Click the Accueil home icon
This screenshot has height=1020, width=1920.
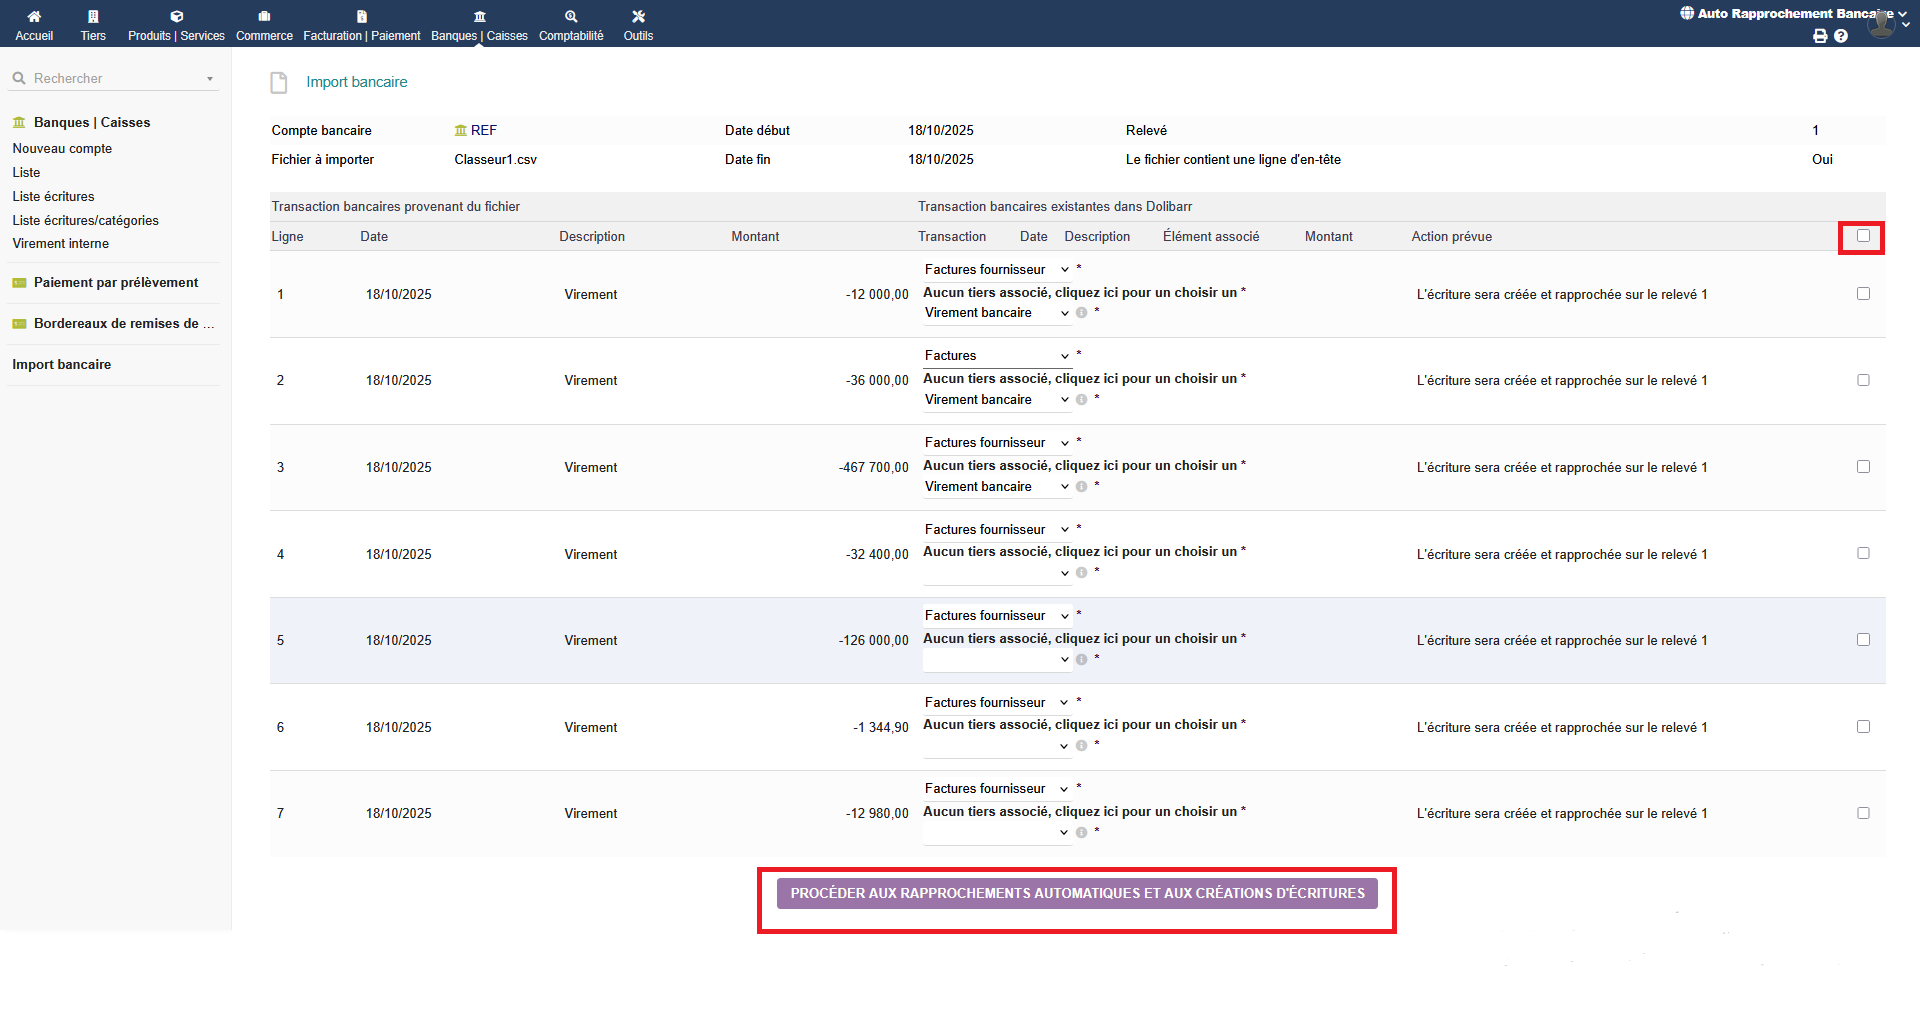34,17
